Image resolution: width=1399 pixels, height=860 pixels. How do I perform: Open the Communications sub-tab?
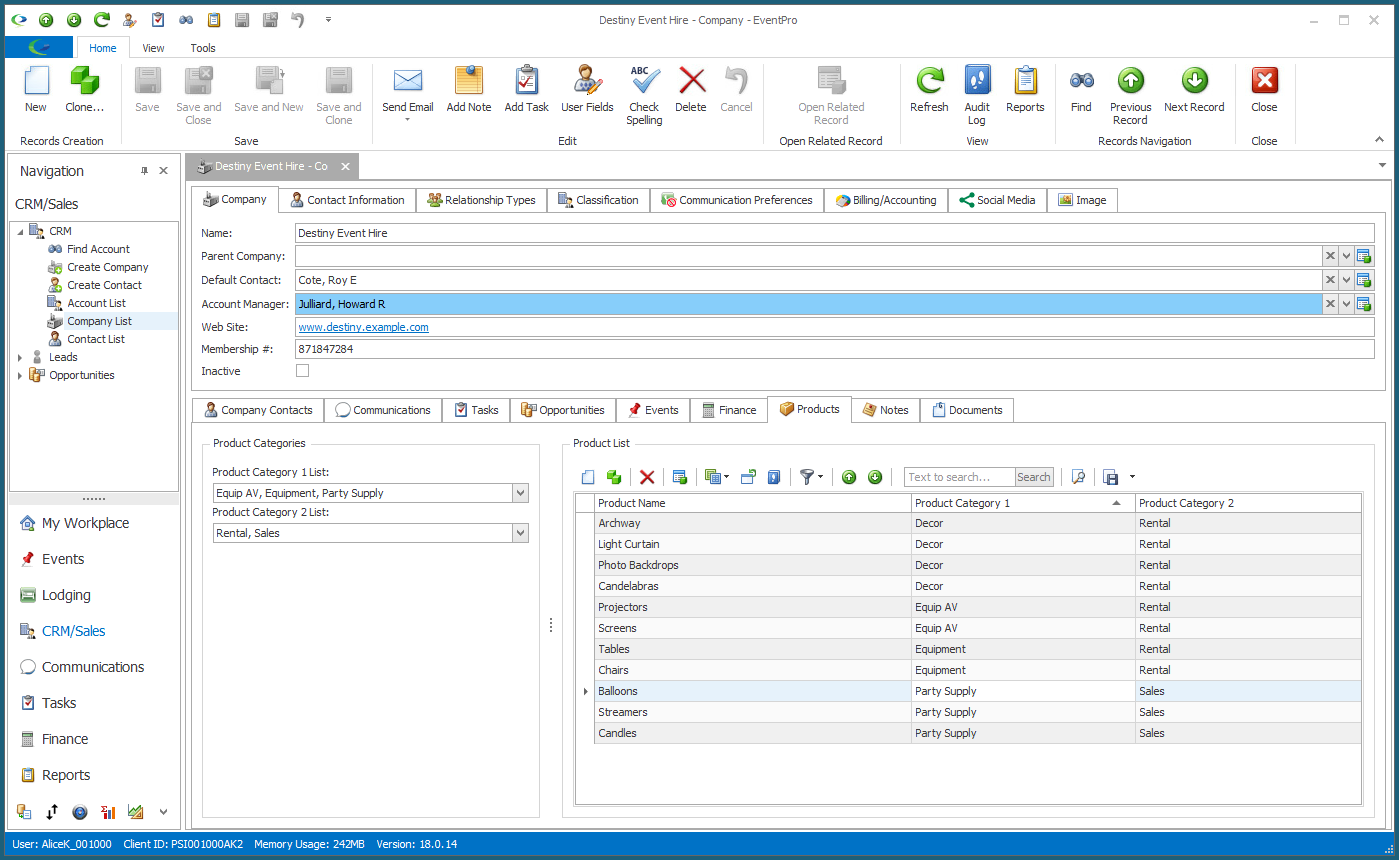(x=383, y=410)
